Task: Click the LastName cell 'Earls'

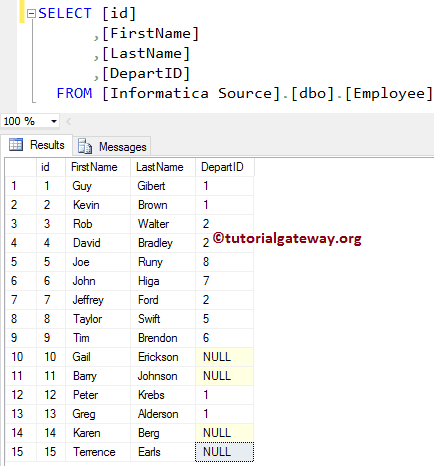Action: (x=163, y=452)
